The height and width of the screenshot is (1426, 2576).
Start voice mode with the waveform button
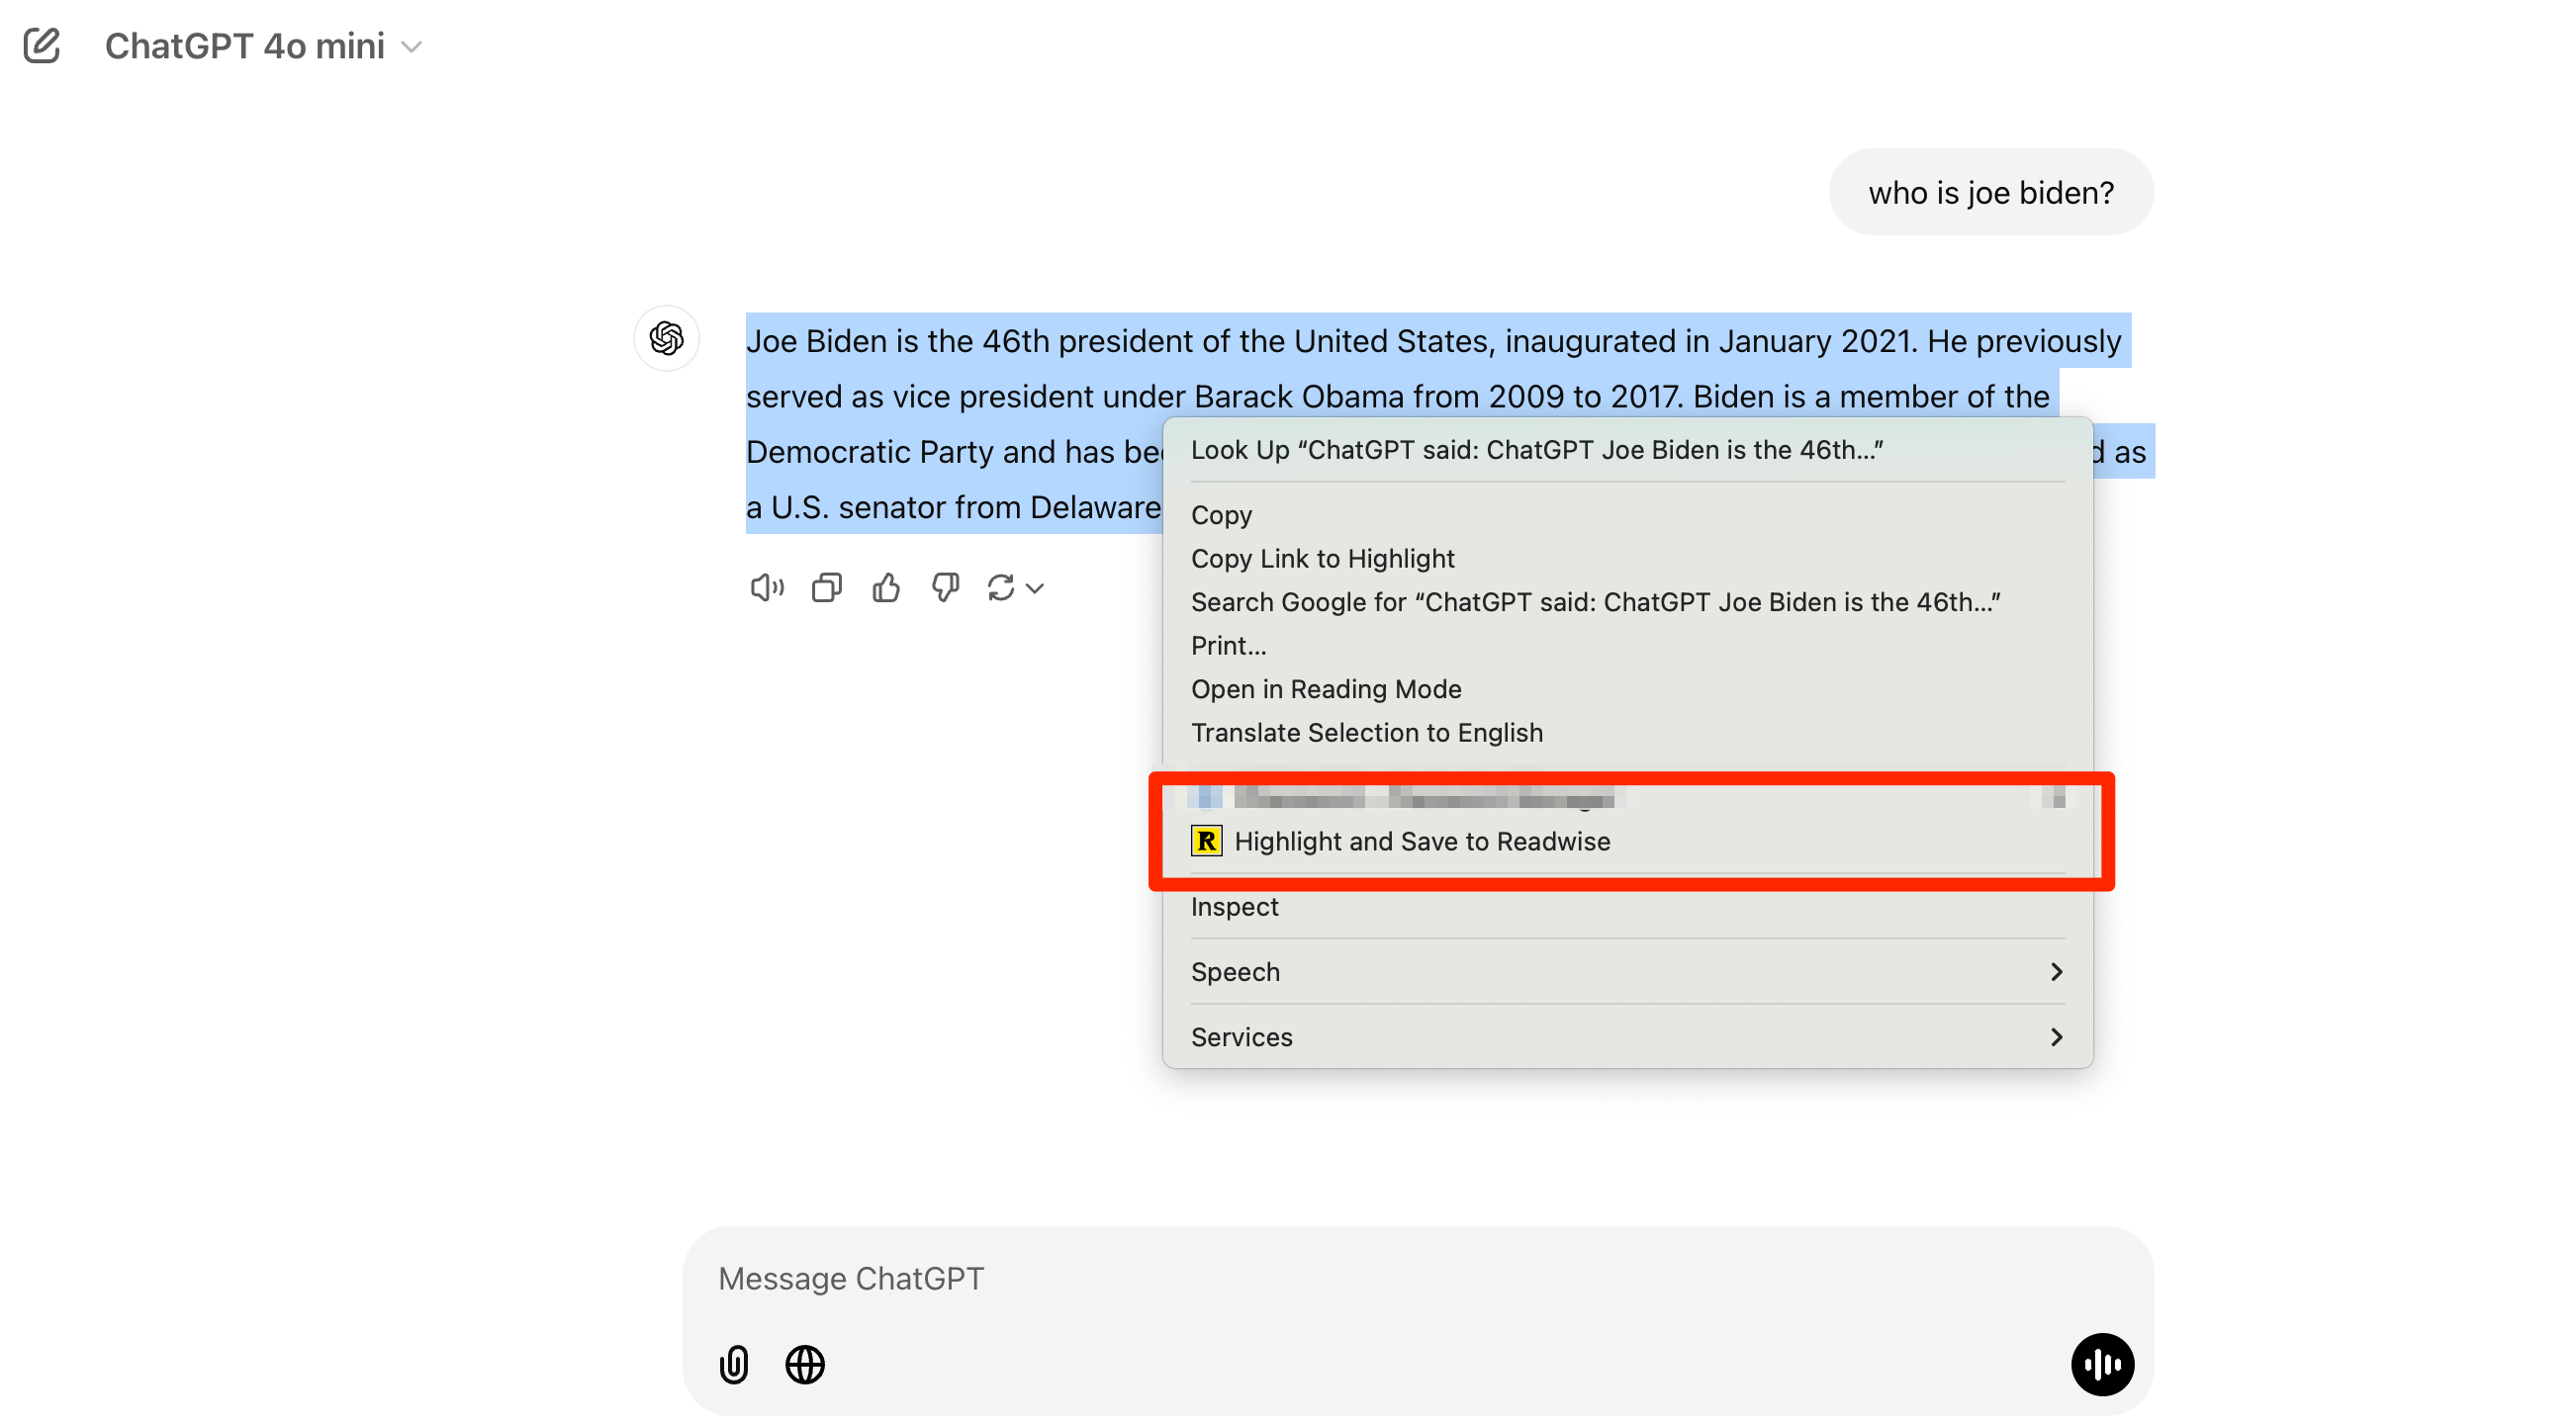pos(2102,1365)
